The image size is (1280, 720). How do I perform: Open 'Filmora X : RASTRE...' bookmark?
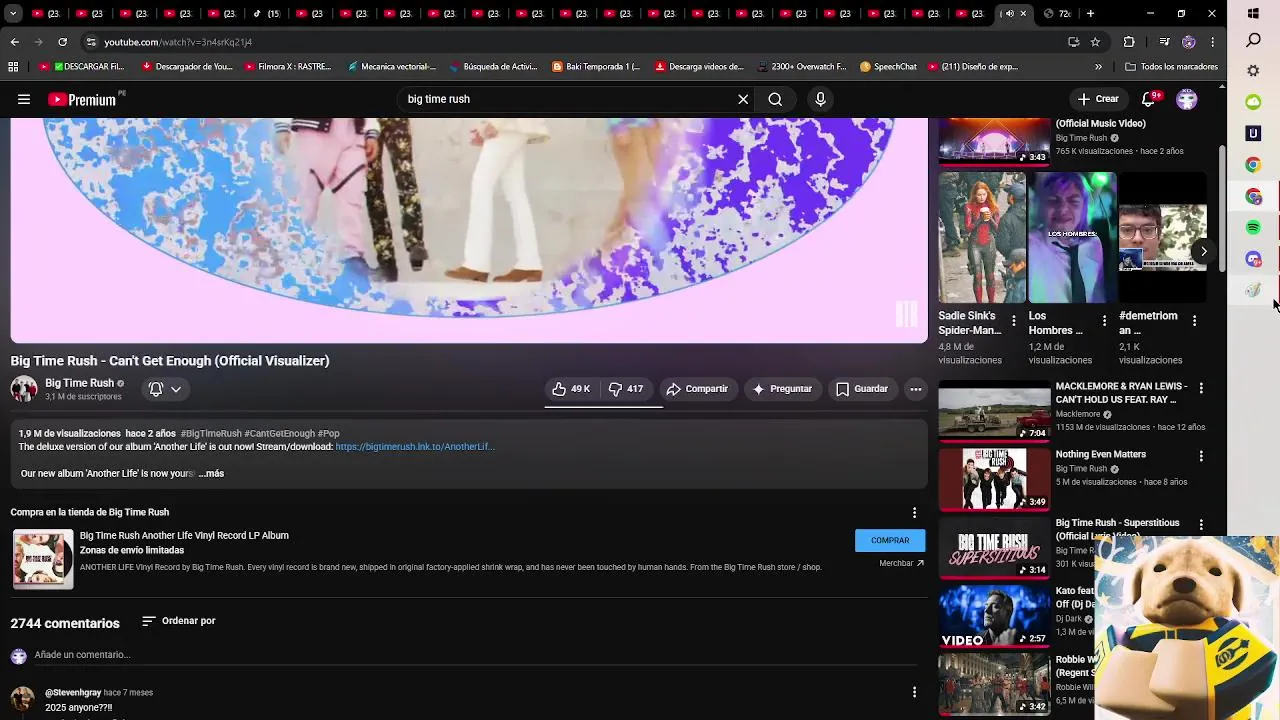pyautogui.click(x=287, y=67)
